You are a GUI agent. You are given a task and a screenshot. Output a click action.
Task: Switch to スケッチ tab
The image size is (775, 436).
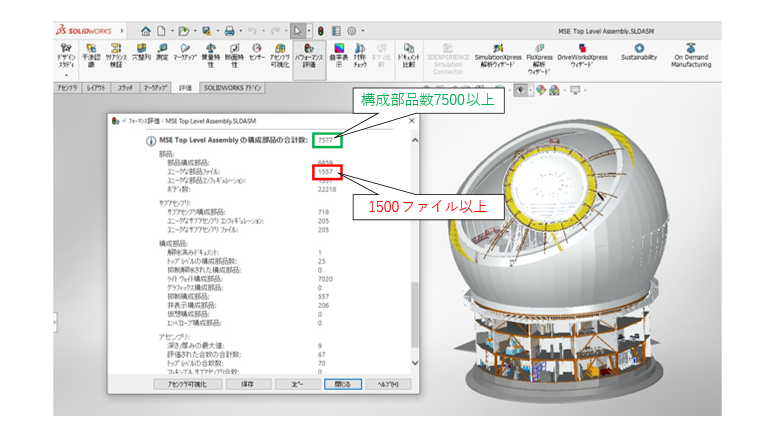125,88
